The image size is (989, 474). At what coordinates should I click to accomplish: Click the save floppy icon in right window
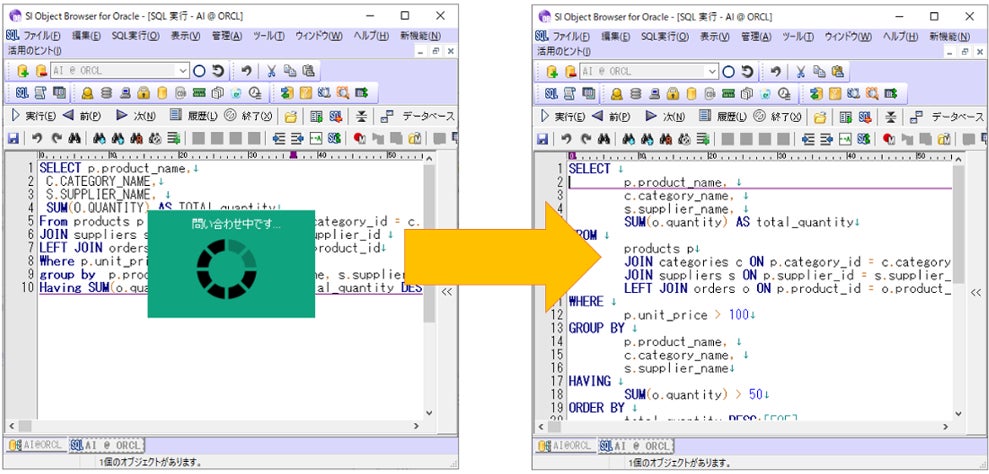pyautogui.click(x=542, y=138)
